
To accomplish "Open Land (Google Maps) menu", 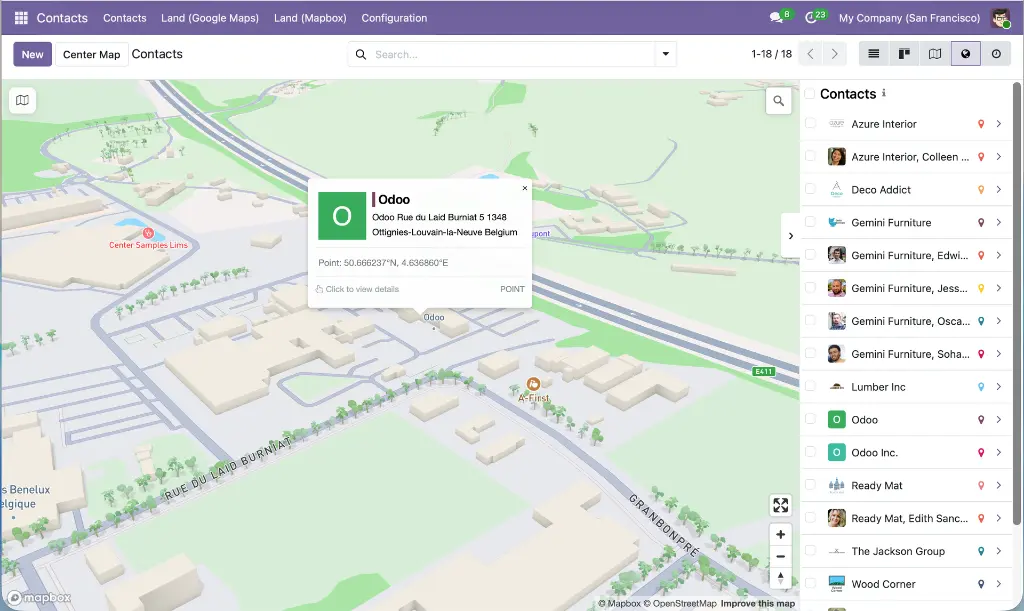I will [x=210, y=18].
